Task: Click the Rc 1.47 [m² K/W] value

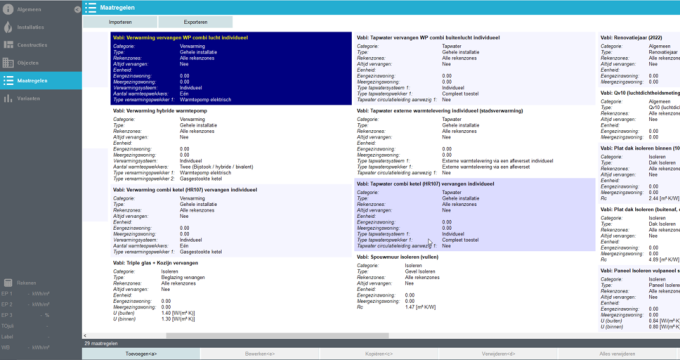Action: point(420,307)
